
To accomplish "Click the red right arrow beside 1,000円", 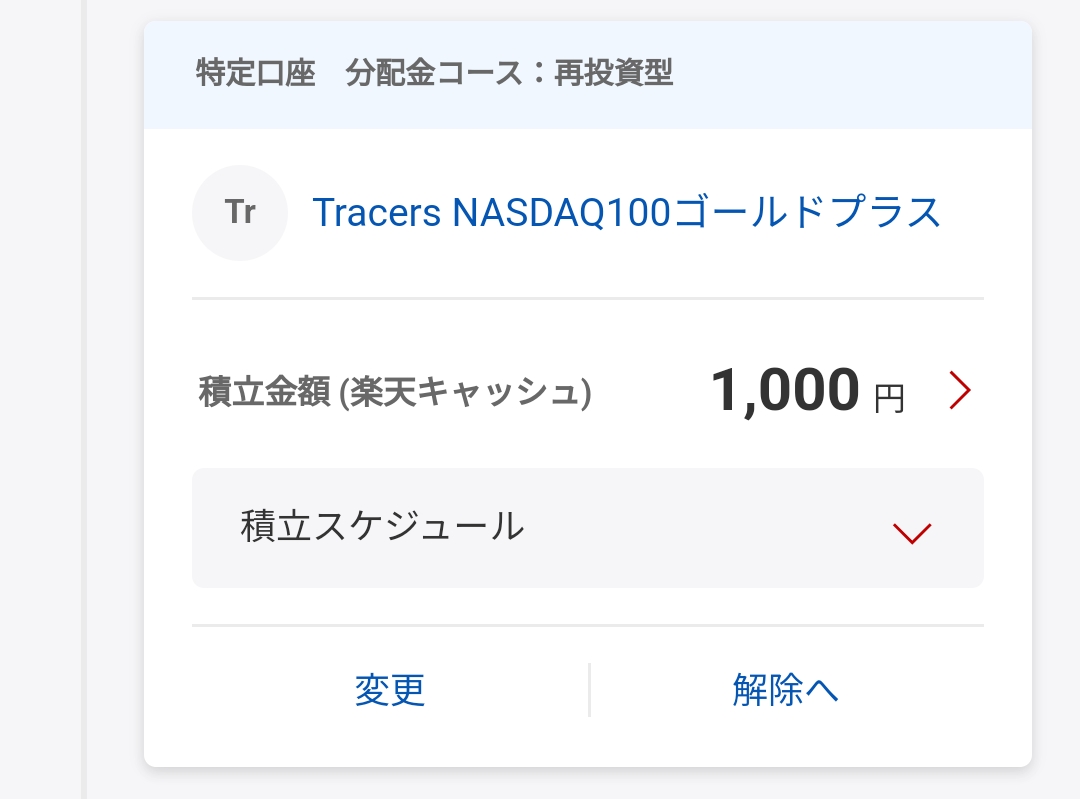I will click(959, 390).
